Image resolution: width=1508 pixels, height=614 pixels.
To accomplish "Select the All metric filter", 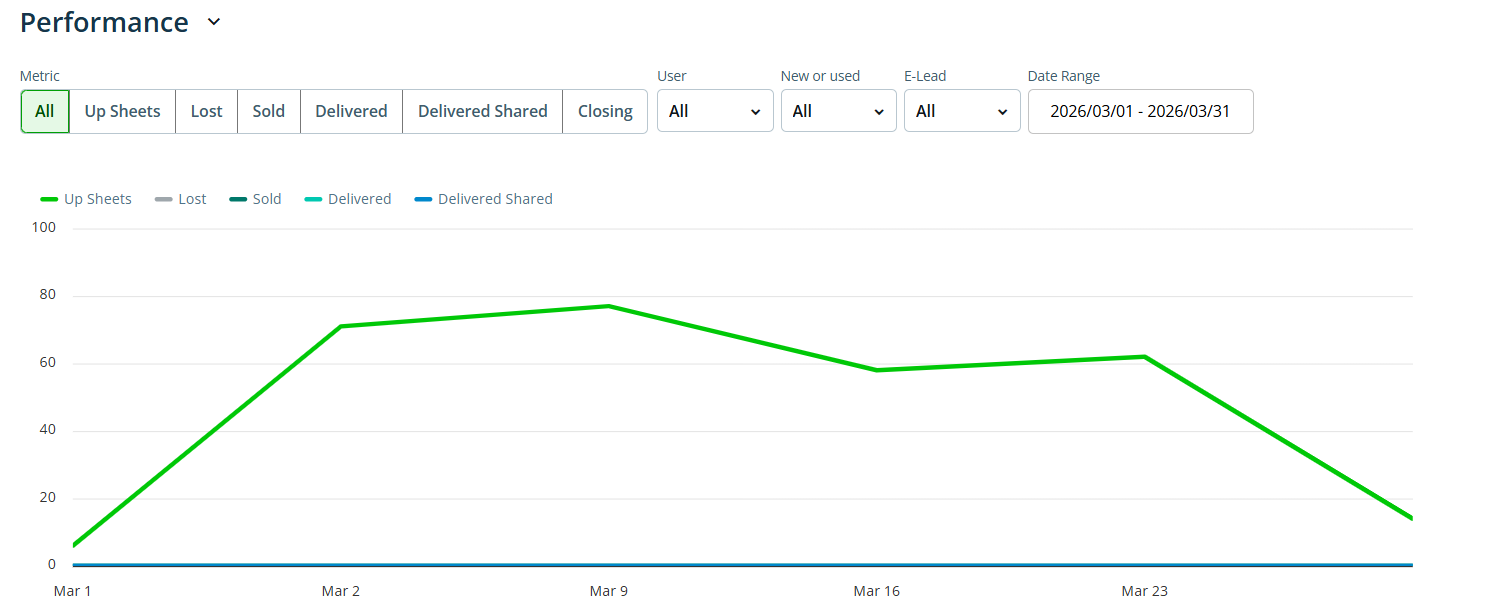I will tap(45, 111).
